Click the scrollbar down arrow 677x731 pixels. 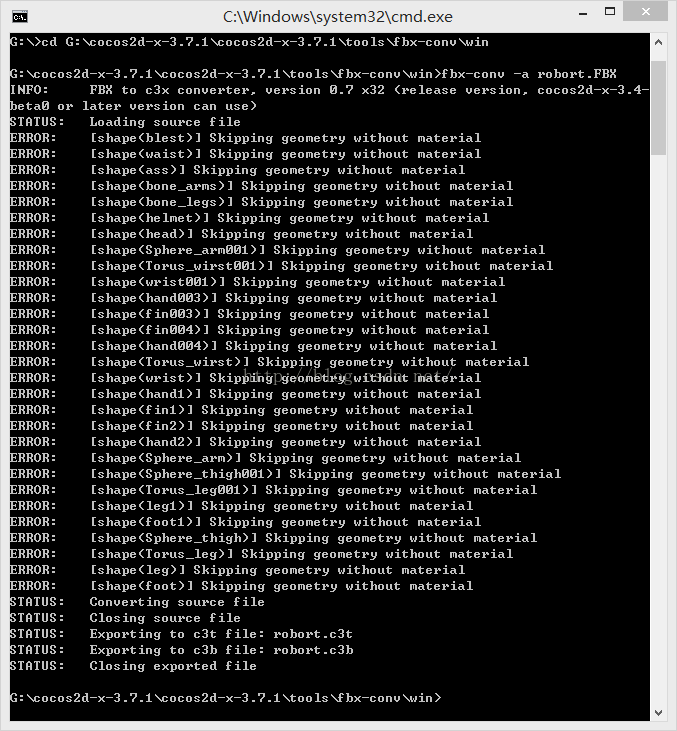658,712
